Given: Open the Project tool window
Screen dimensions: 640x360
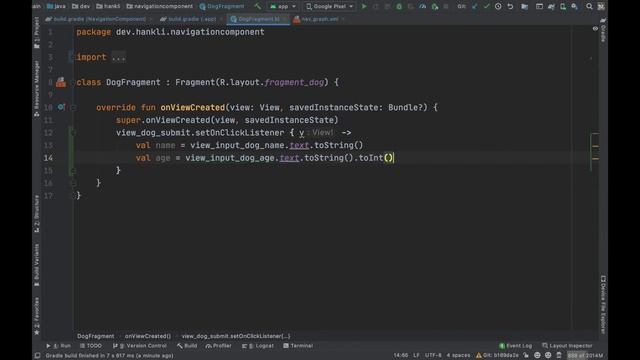Looking at the screenshot, I should click(37, 33).
